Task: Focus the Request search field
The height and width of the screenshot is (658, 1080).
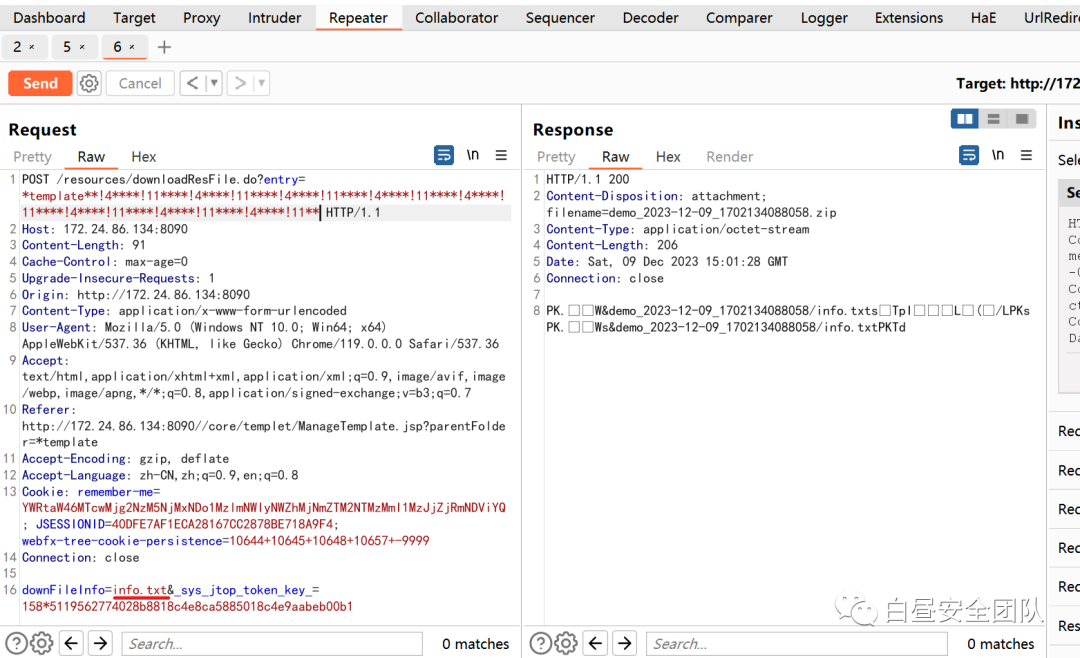Action: pos(272,644)
